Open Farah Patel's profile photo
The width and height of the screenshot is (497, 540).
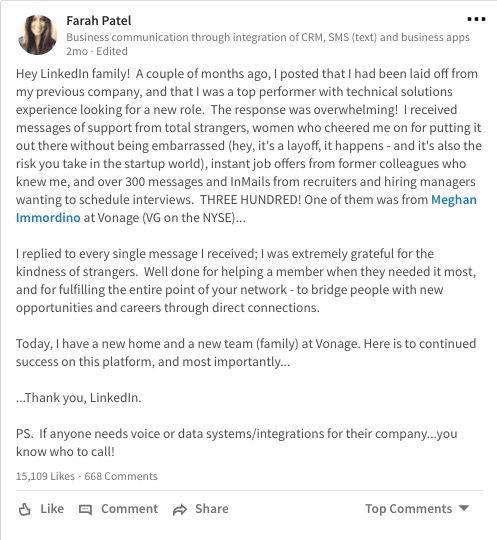37,35
